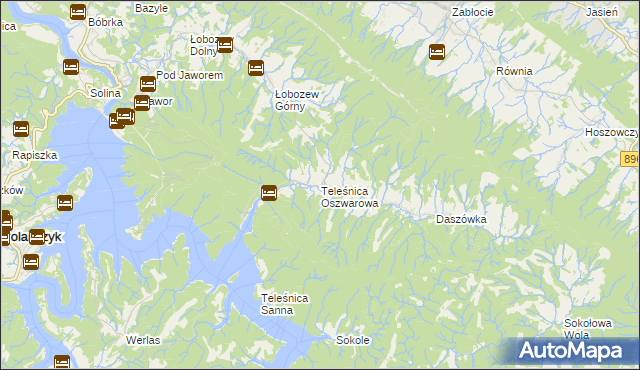The image size is (640, 370).
Task: Select the Sokole village label
Action: pos(353,340)
